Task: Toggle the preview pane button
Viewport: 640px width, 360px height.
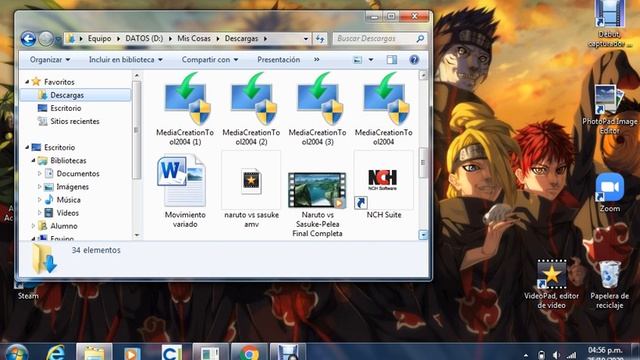Action: coord(391,60)
